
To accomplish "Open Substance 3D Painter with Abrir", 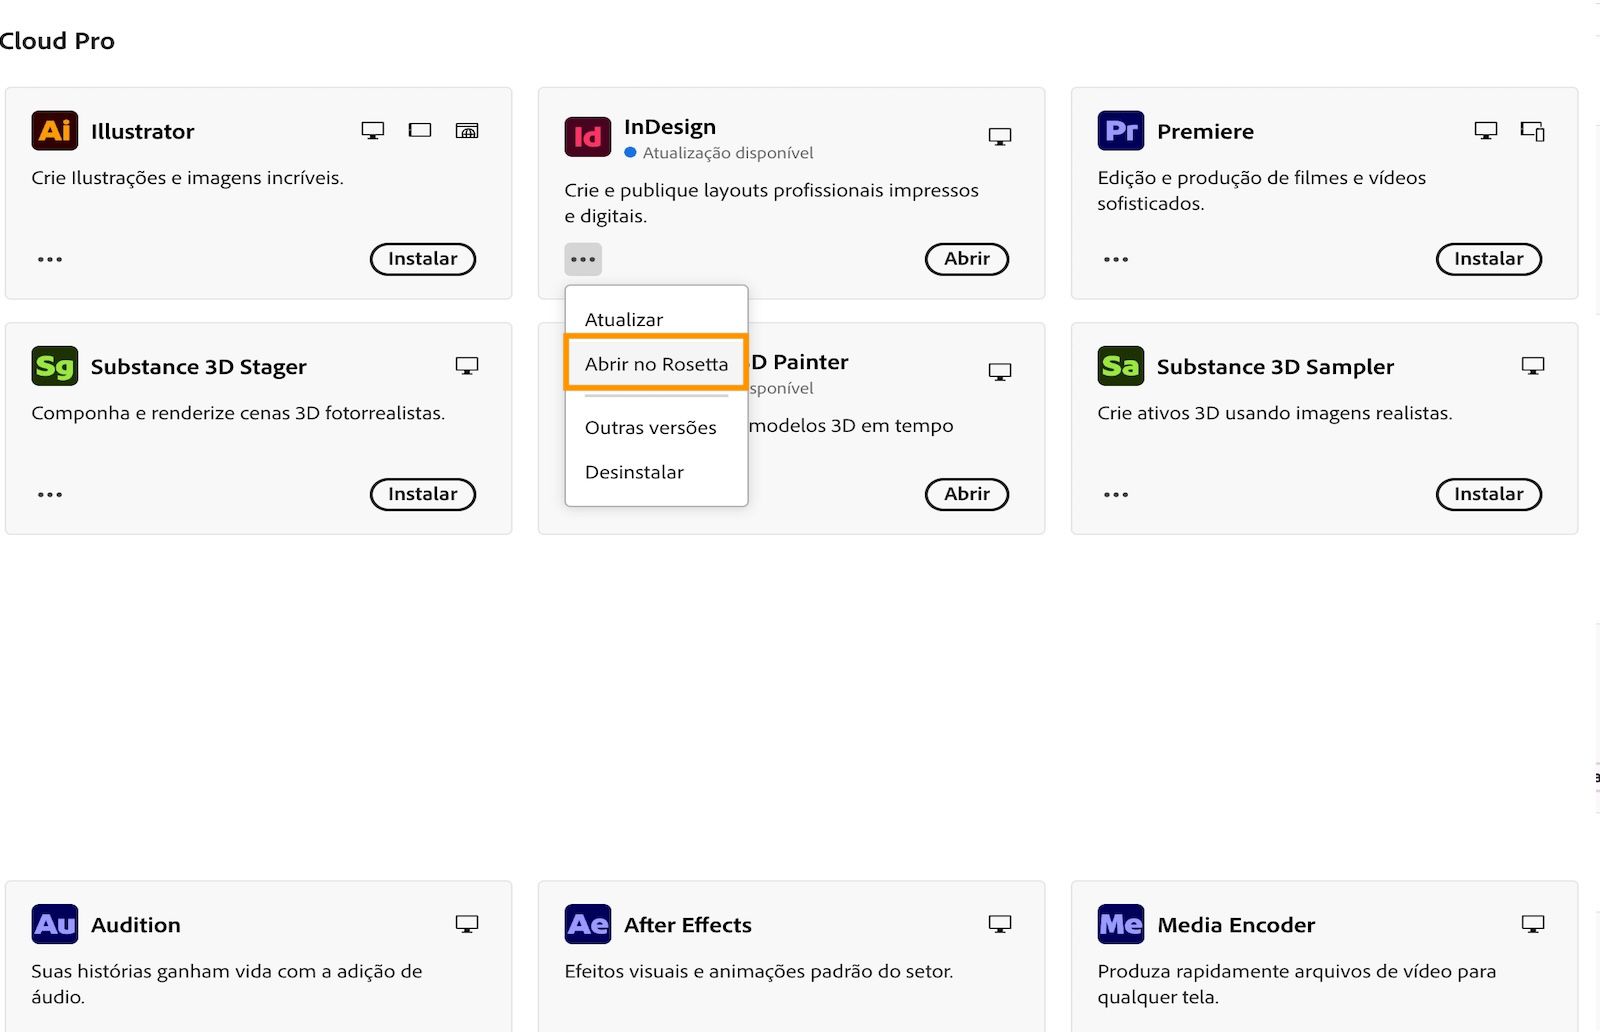I will (967, 494).
